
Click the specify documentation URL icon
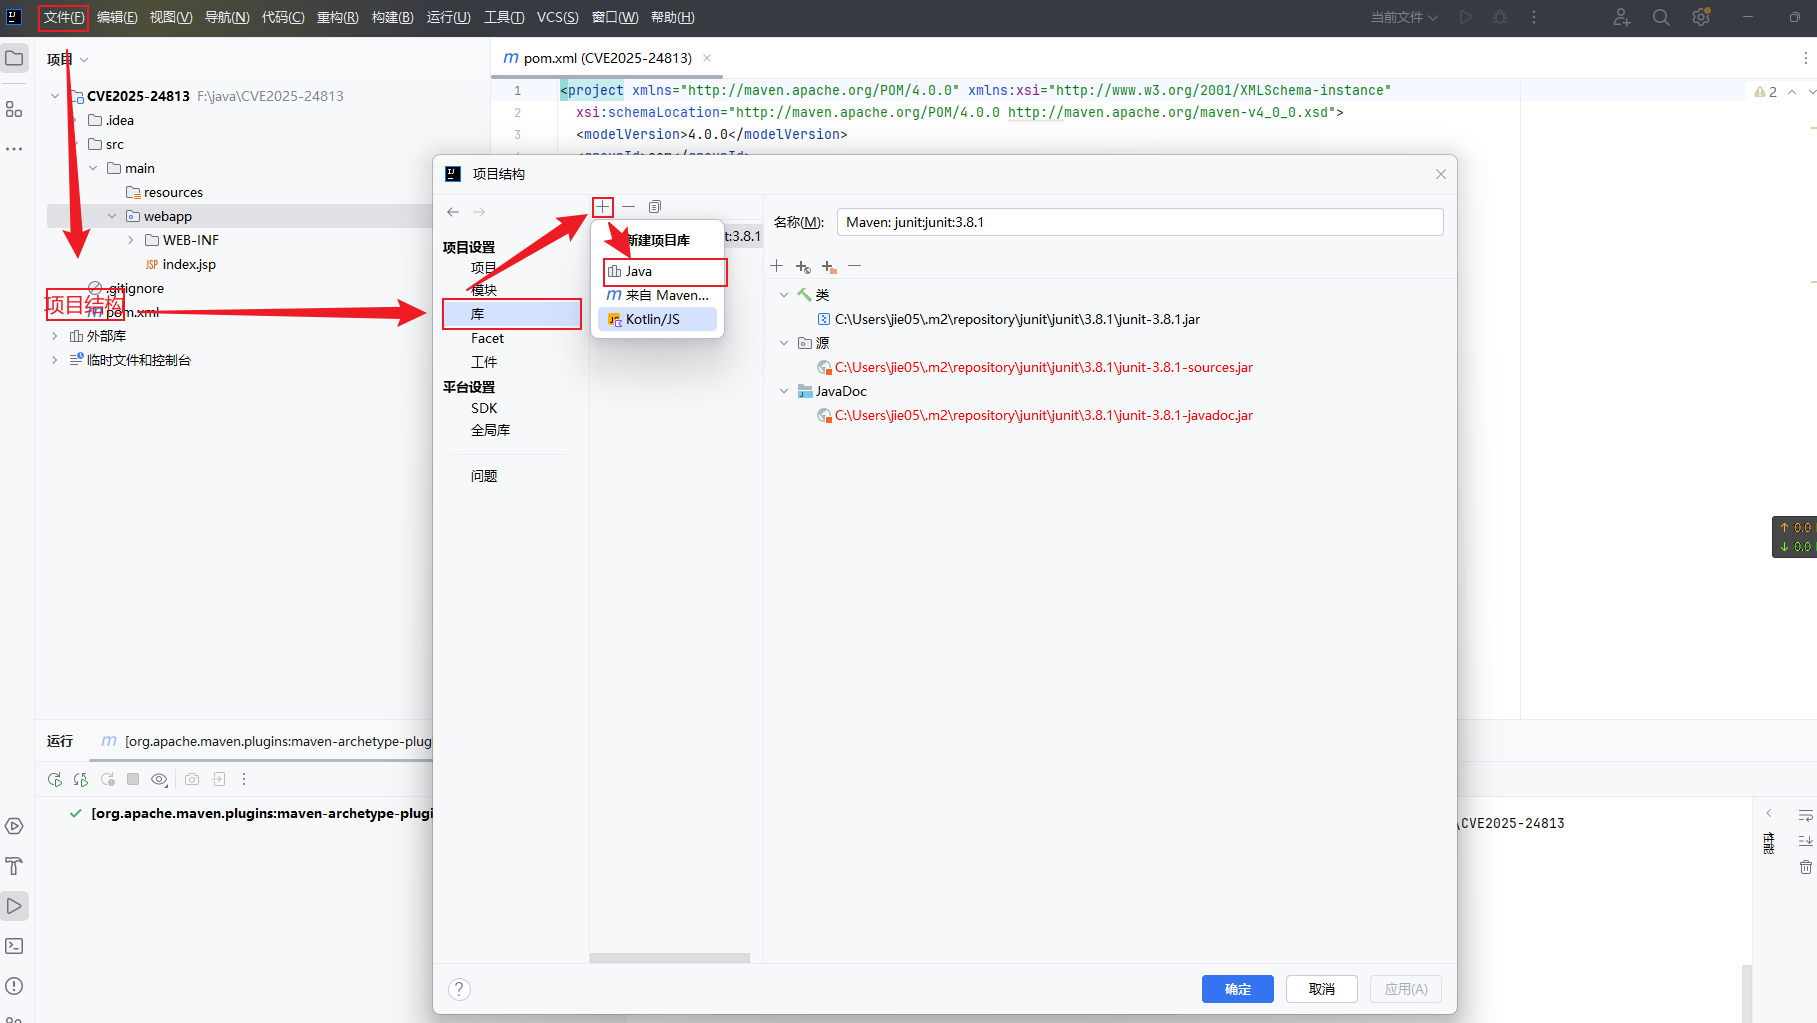pyautogui.click(x=803, y=266)
